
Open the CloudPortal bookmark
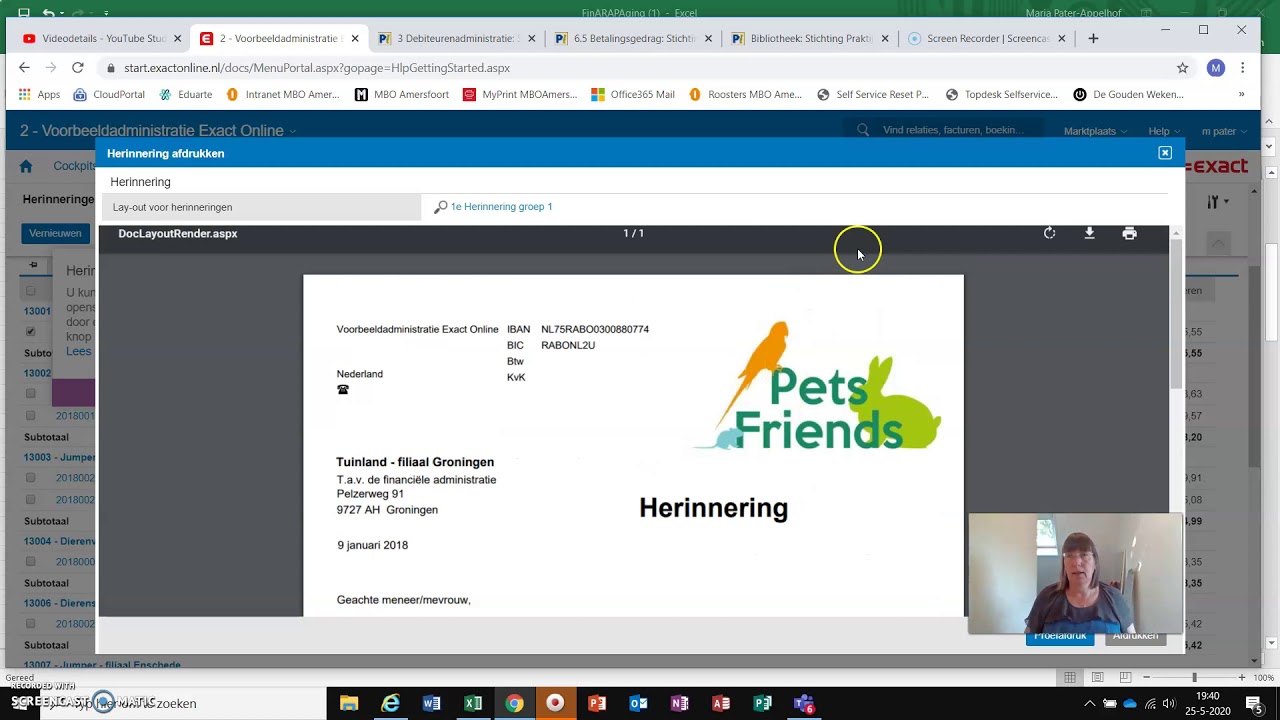click(109, 94)
